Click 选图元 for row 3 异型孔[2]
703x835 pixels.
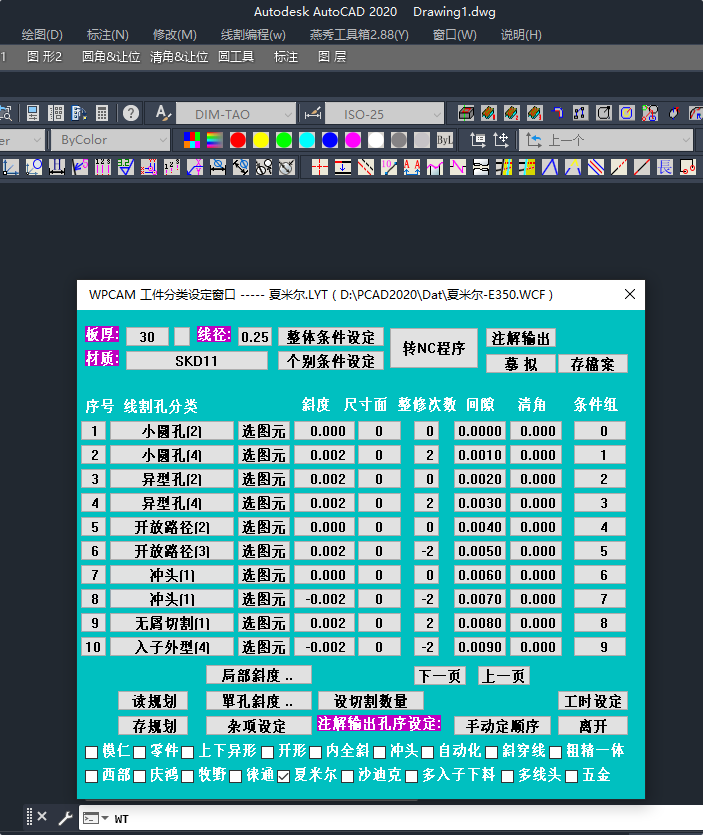click(x=264, y=479)
